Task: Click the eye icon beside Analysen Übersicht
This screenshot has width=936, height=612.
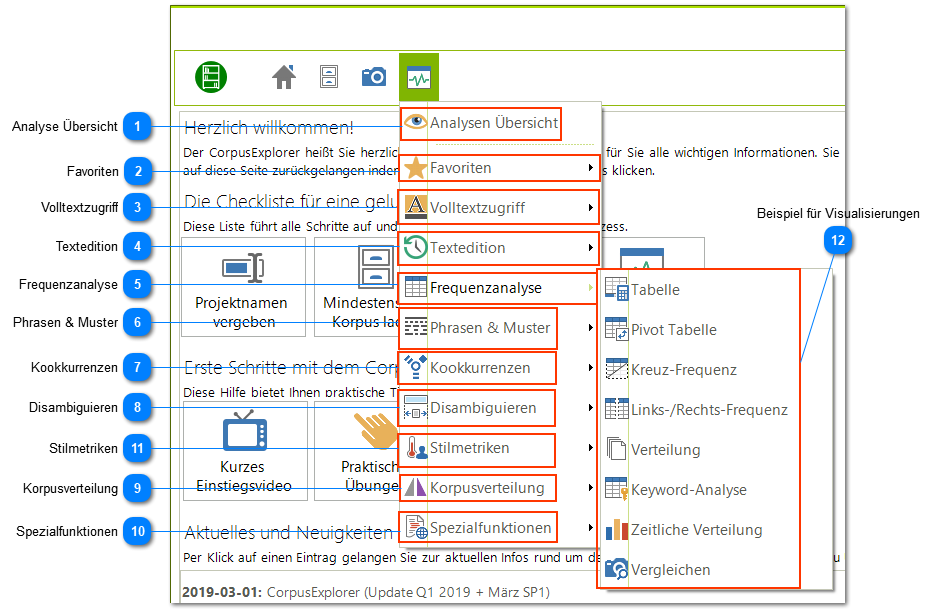Action: click(415, 122)
